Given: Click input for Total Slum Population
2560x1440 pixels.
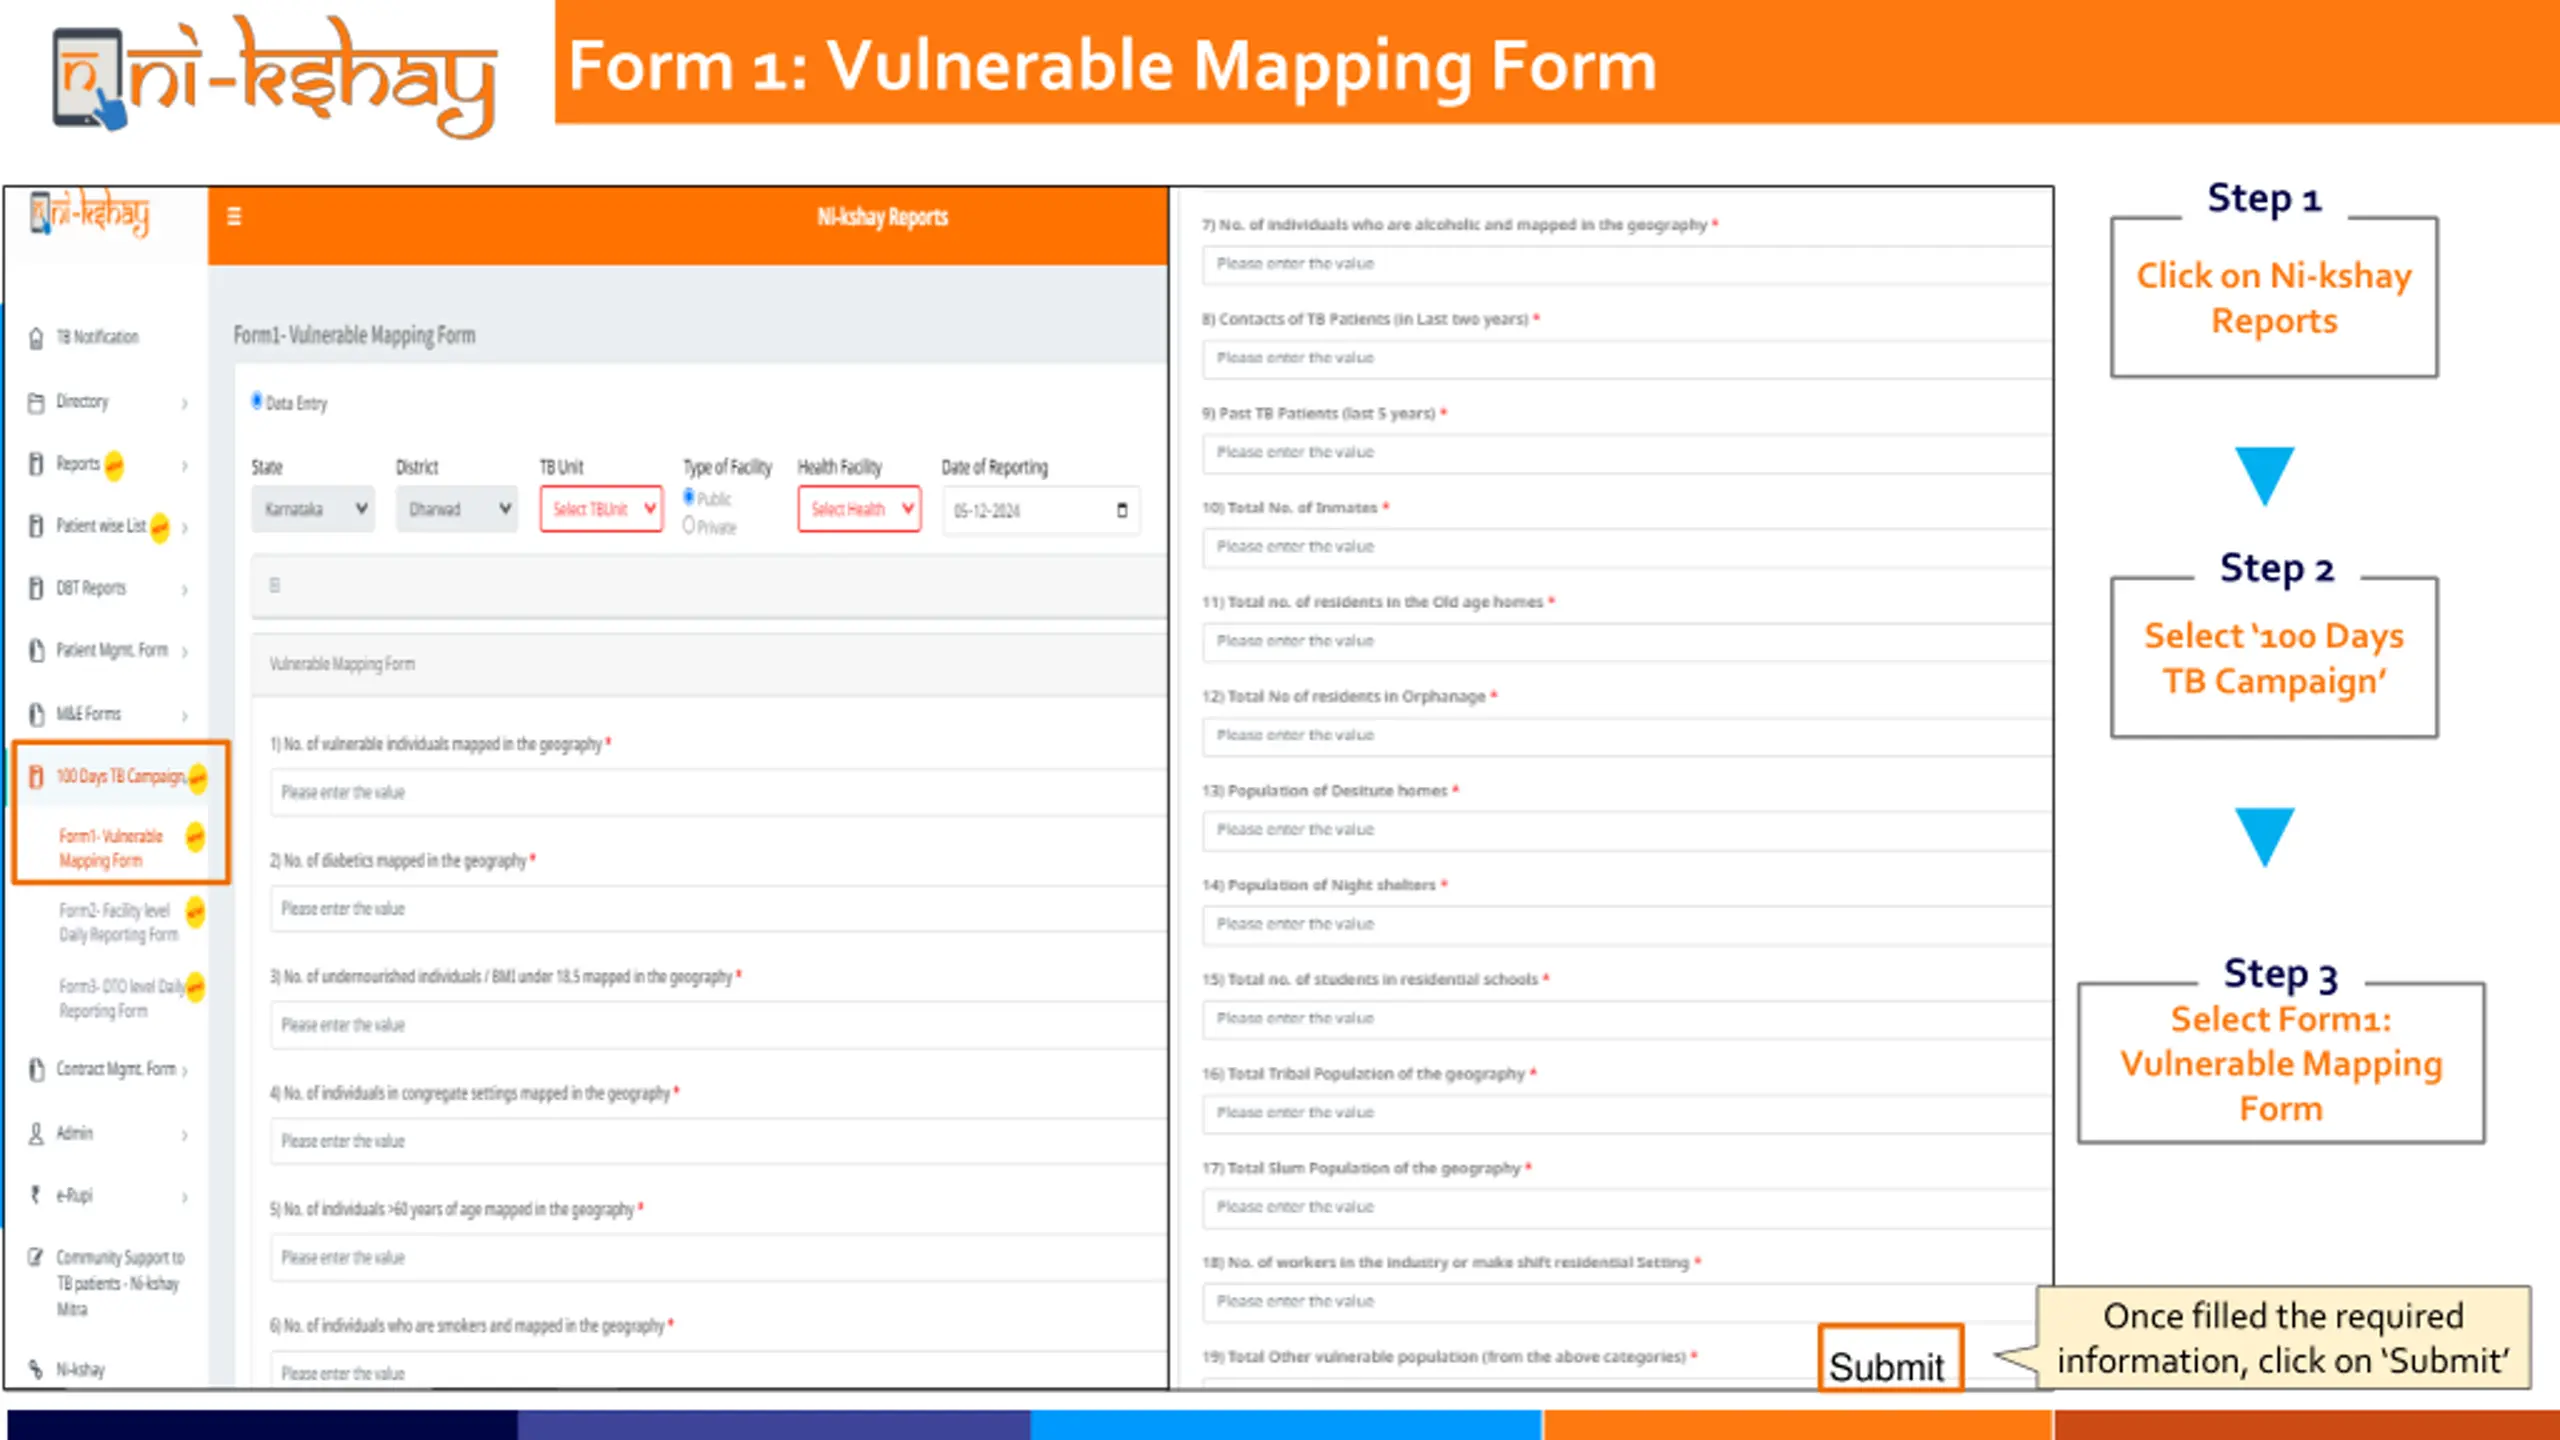Looking at the screenshot, I should (x=1627, y=1207).
